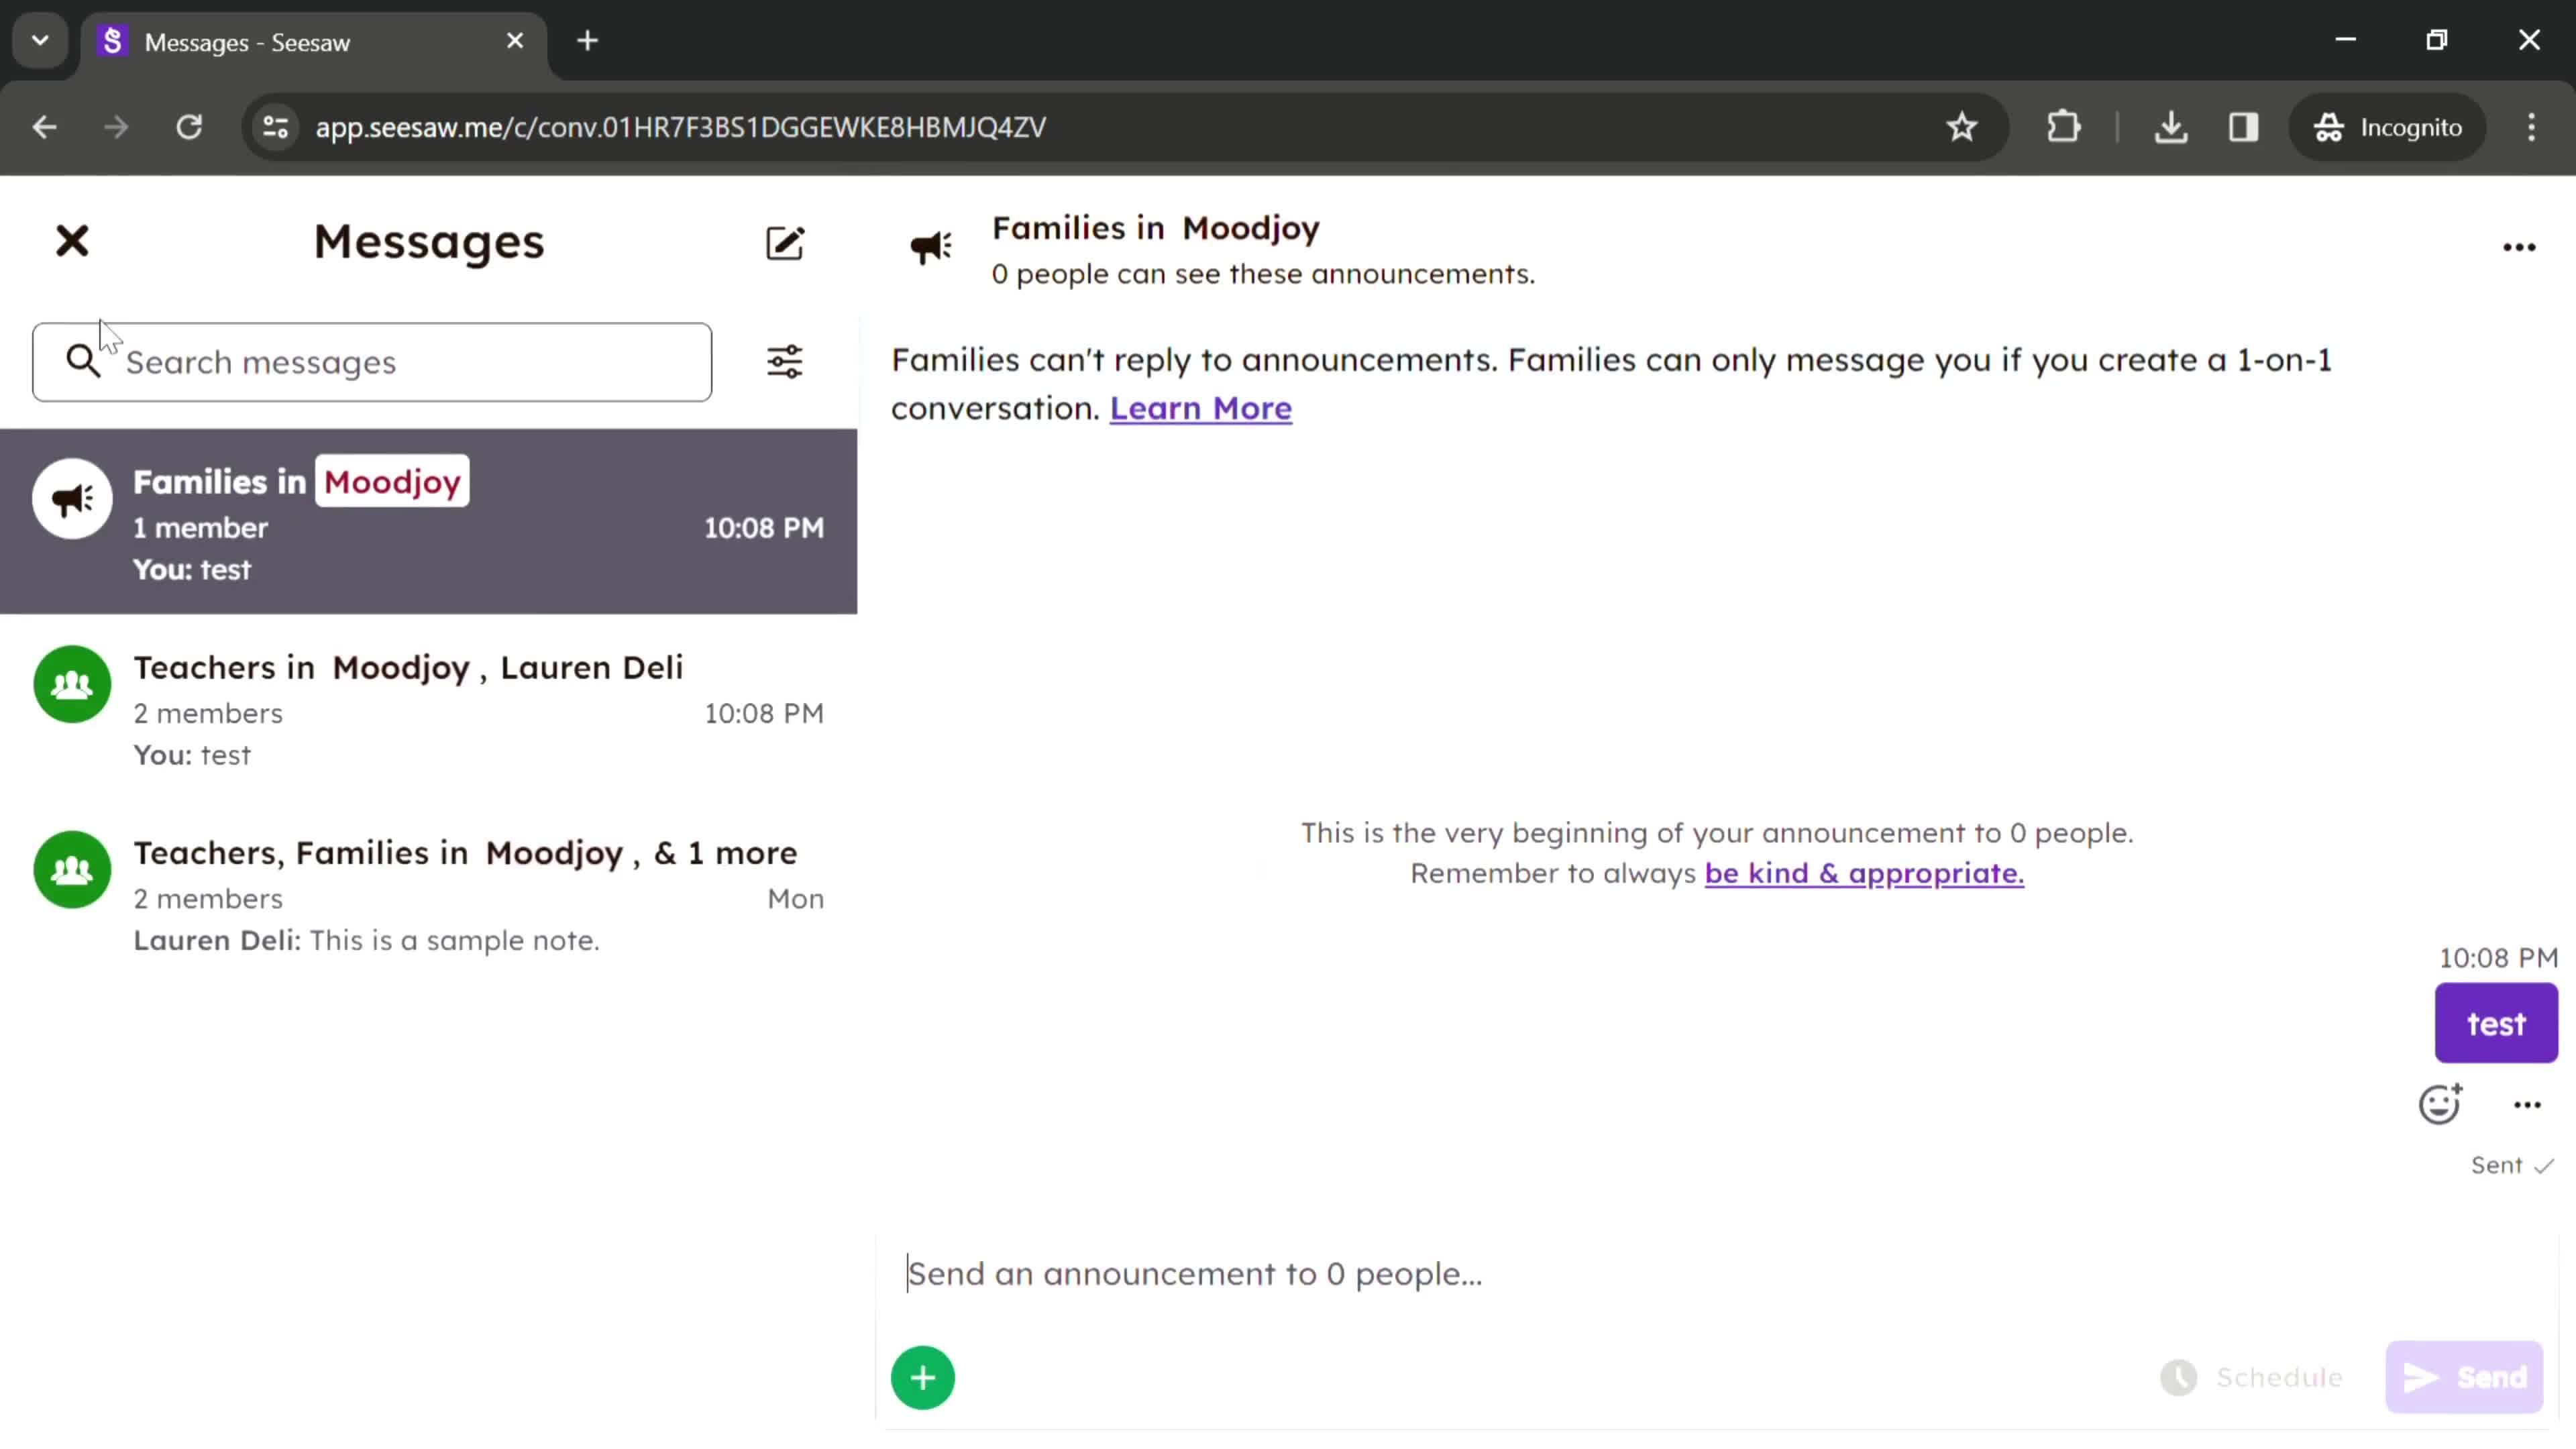The image size is (2576, 1449).
Task: Click 'You: test' under Teachers in Moodjoy row
Action: click(192, 755)
